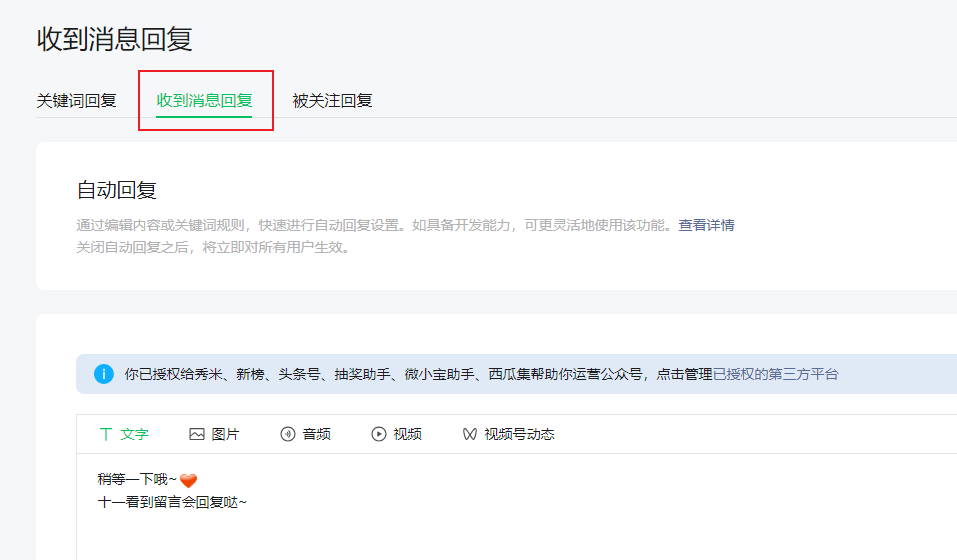Click the heart emoji in reply text
957x560 pixels.
coord(189,480)
